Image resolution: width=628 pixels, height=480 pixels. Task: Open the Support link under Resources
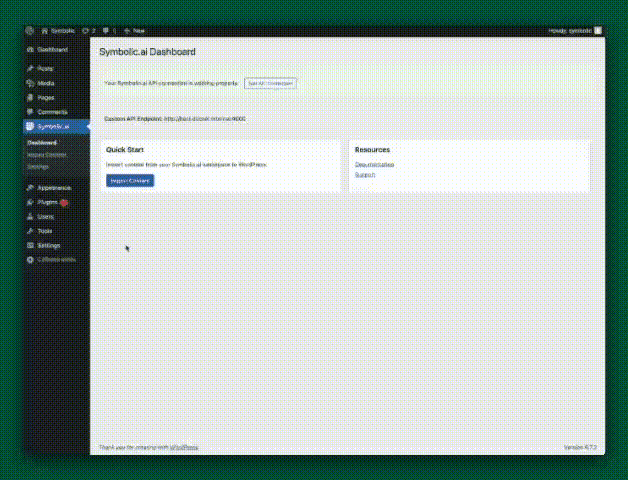click(x=365, y=175)
